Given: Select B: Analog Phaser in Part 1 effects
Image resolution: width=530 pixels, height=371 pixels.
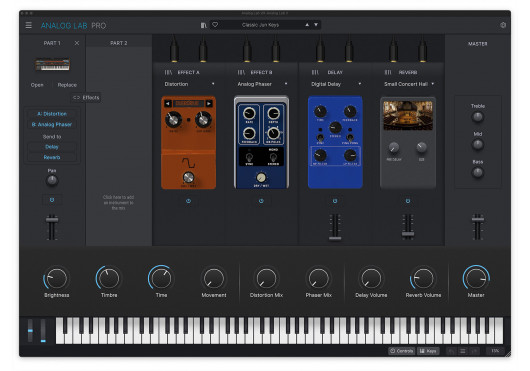Looking at the screenshot, I should pyautogui.click(x=52, y=124).
